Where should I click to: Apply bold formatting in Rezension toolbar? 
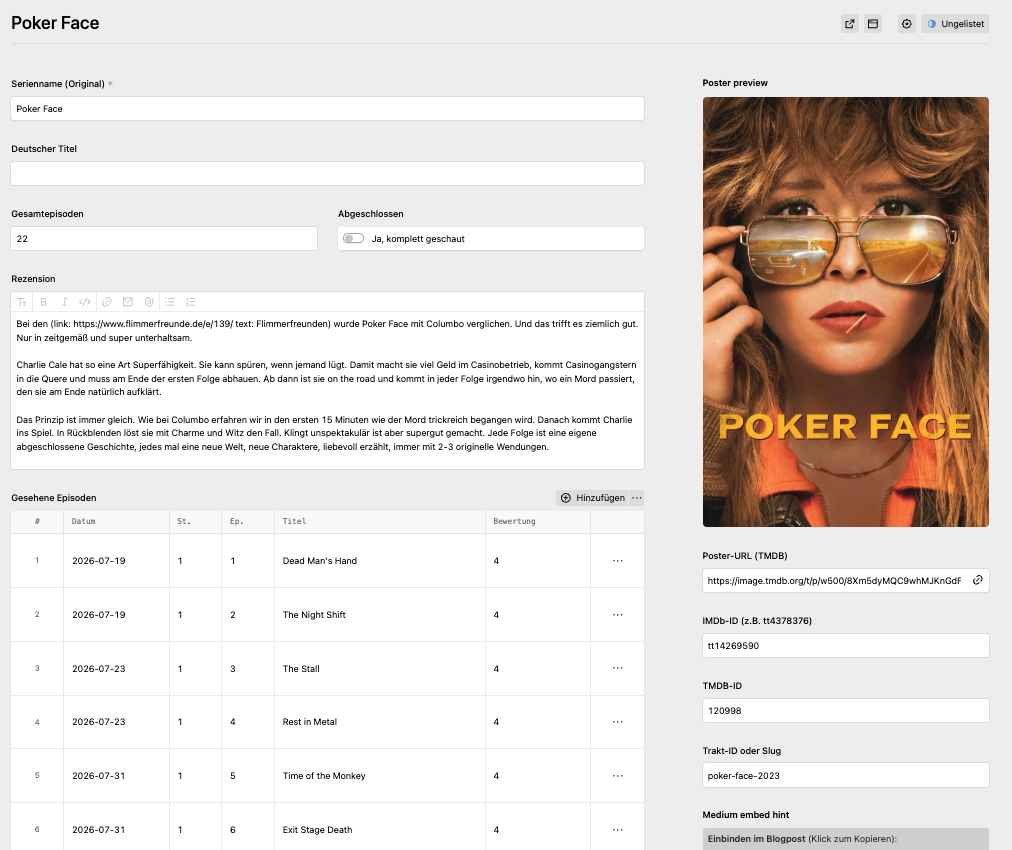click(x=44, y=302)
